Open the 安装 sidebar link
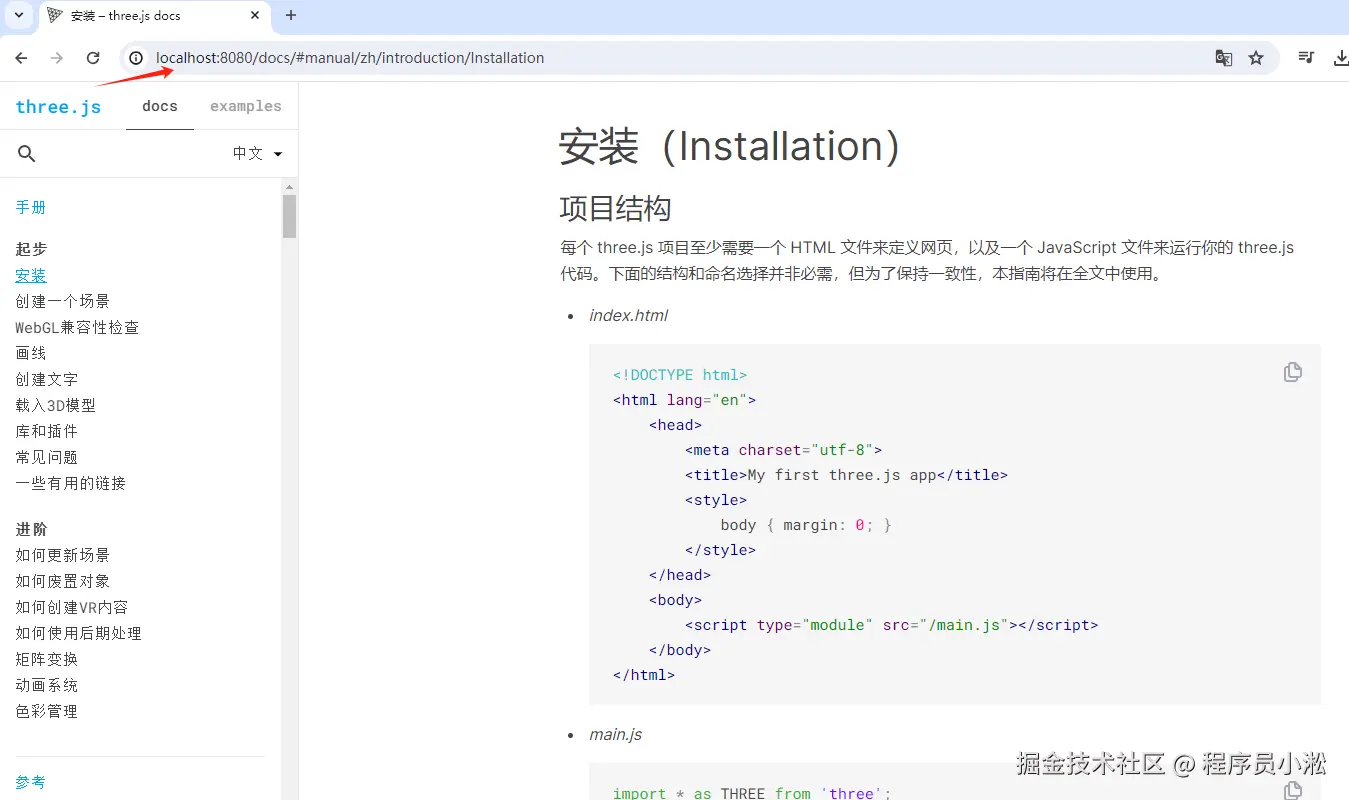Image resolution: width=1349 pixels, height=800 pixels. tap(31, 275)
